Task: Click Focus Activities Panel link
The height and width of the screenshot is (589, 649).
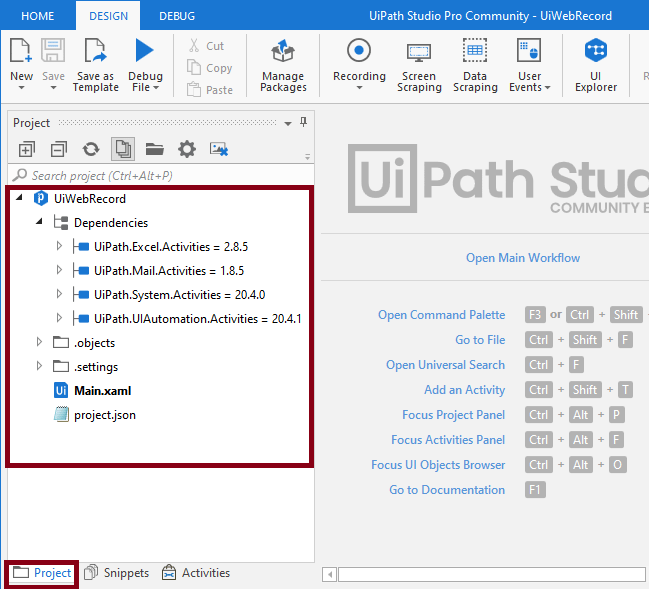Action: pyautogui.click(x=448, y=440)
